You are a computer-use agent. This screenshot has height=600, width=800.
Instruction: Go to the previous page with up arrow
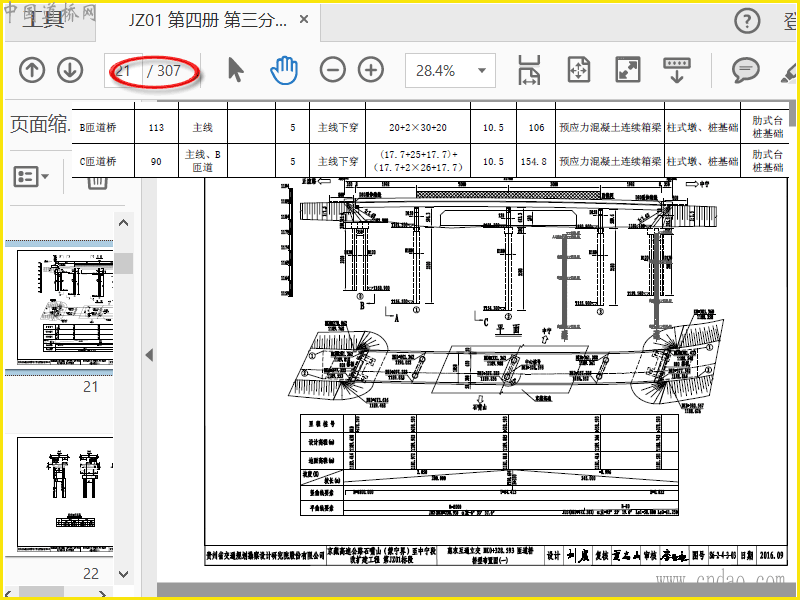pos(32,70)
